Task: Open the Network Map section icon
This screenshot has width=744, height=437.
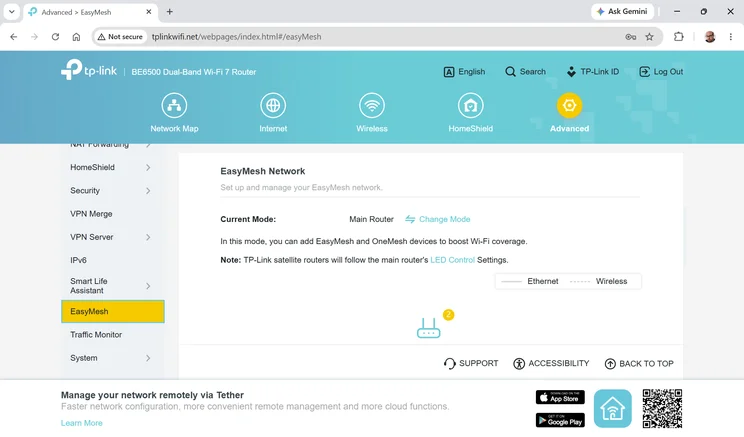Action: [174, 105]
